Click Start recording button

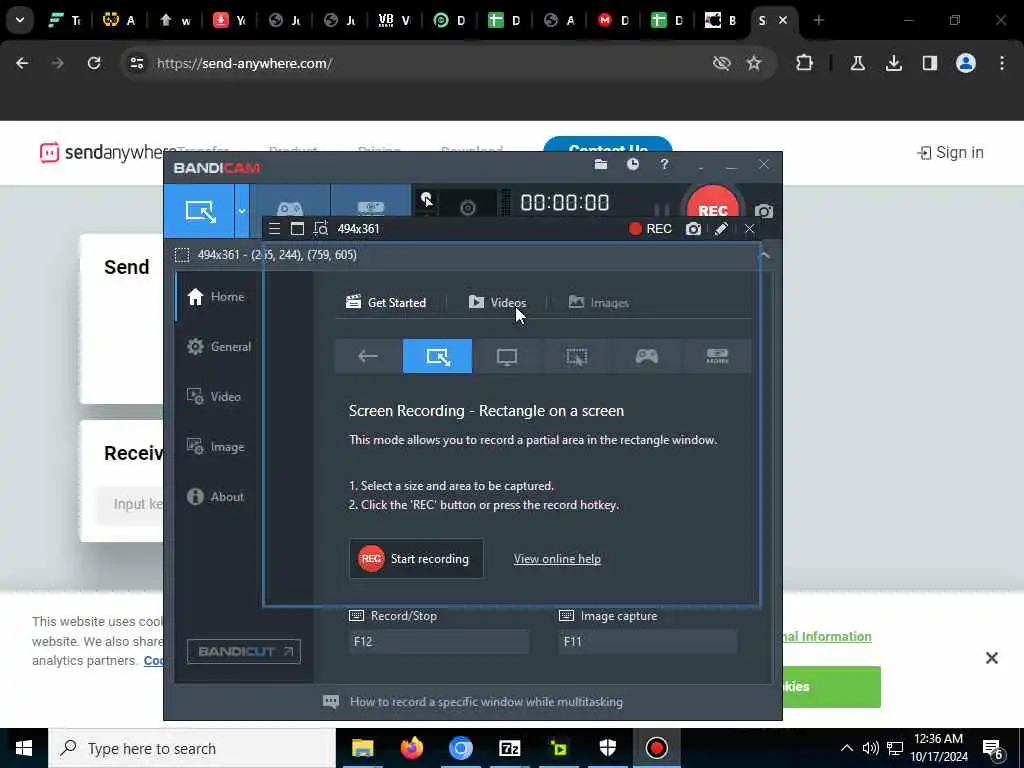coord(416,559)
